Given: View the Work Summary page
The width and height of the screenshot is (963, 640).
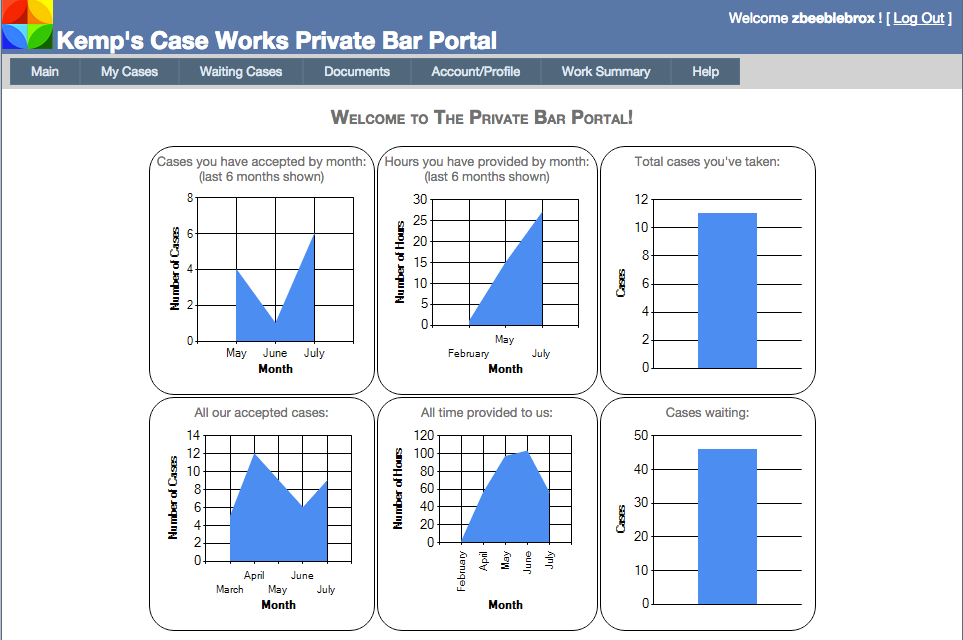Looking at the screenshot, I should [605, 72].
